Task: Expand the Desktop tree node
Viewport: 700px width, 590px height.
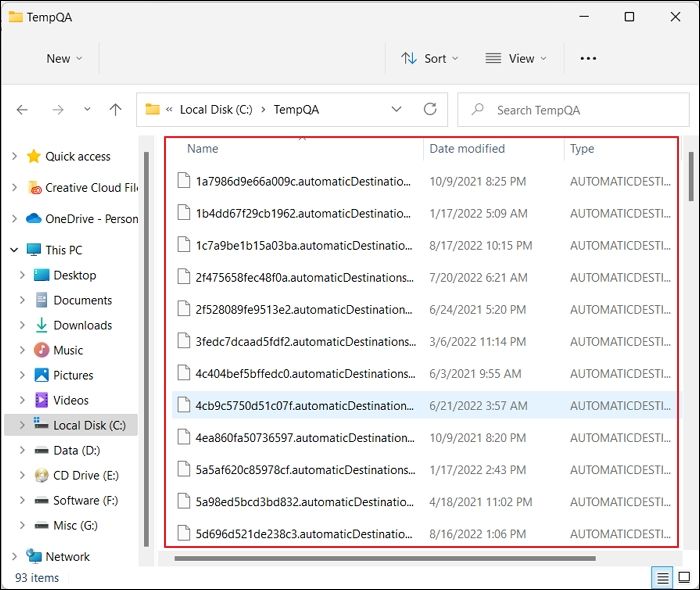Action: (x=22, y=275)
